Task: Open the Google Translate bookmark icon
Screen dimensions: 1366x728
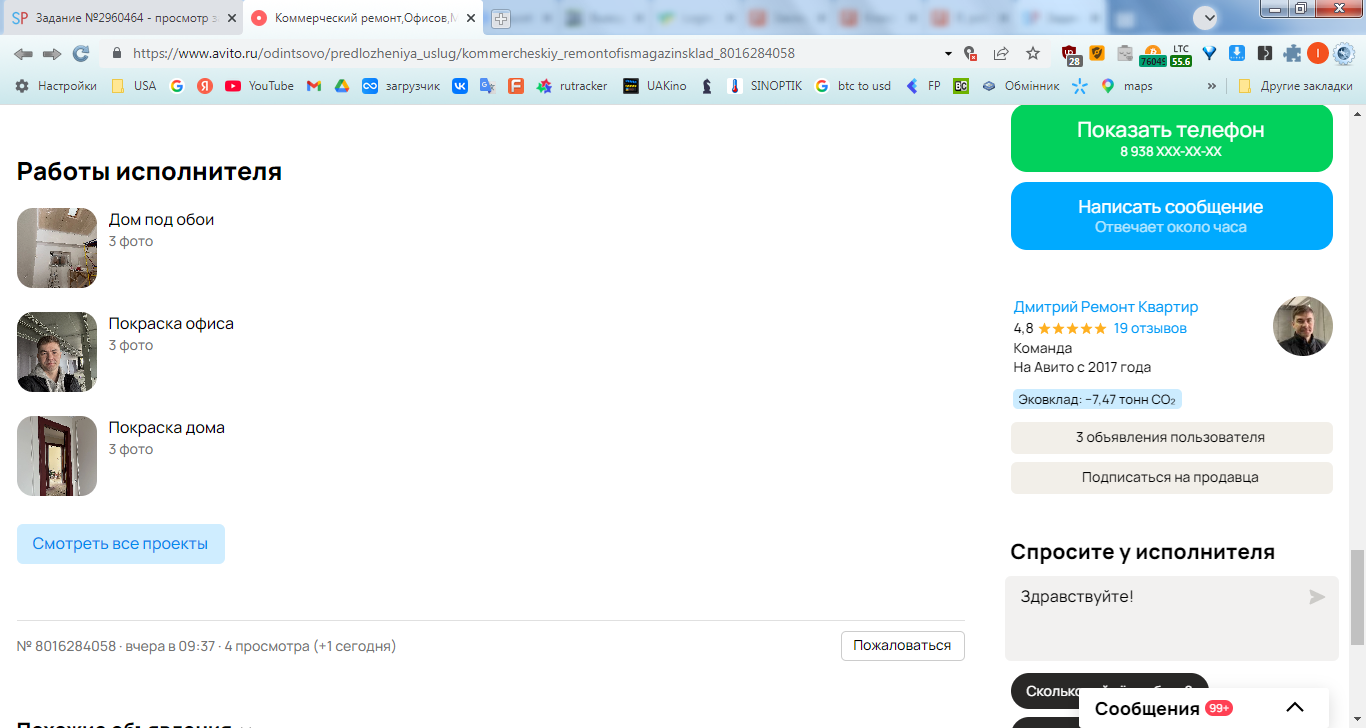Action: [488, 86]
